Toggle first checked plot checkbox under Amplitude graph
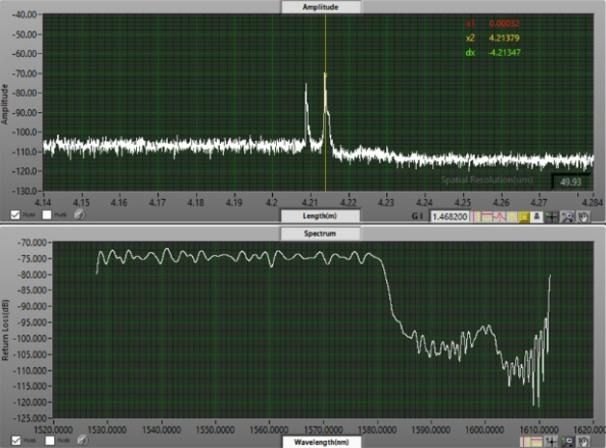 point(14,214)
